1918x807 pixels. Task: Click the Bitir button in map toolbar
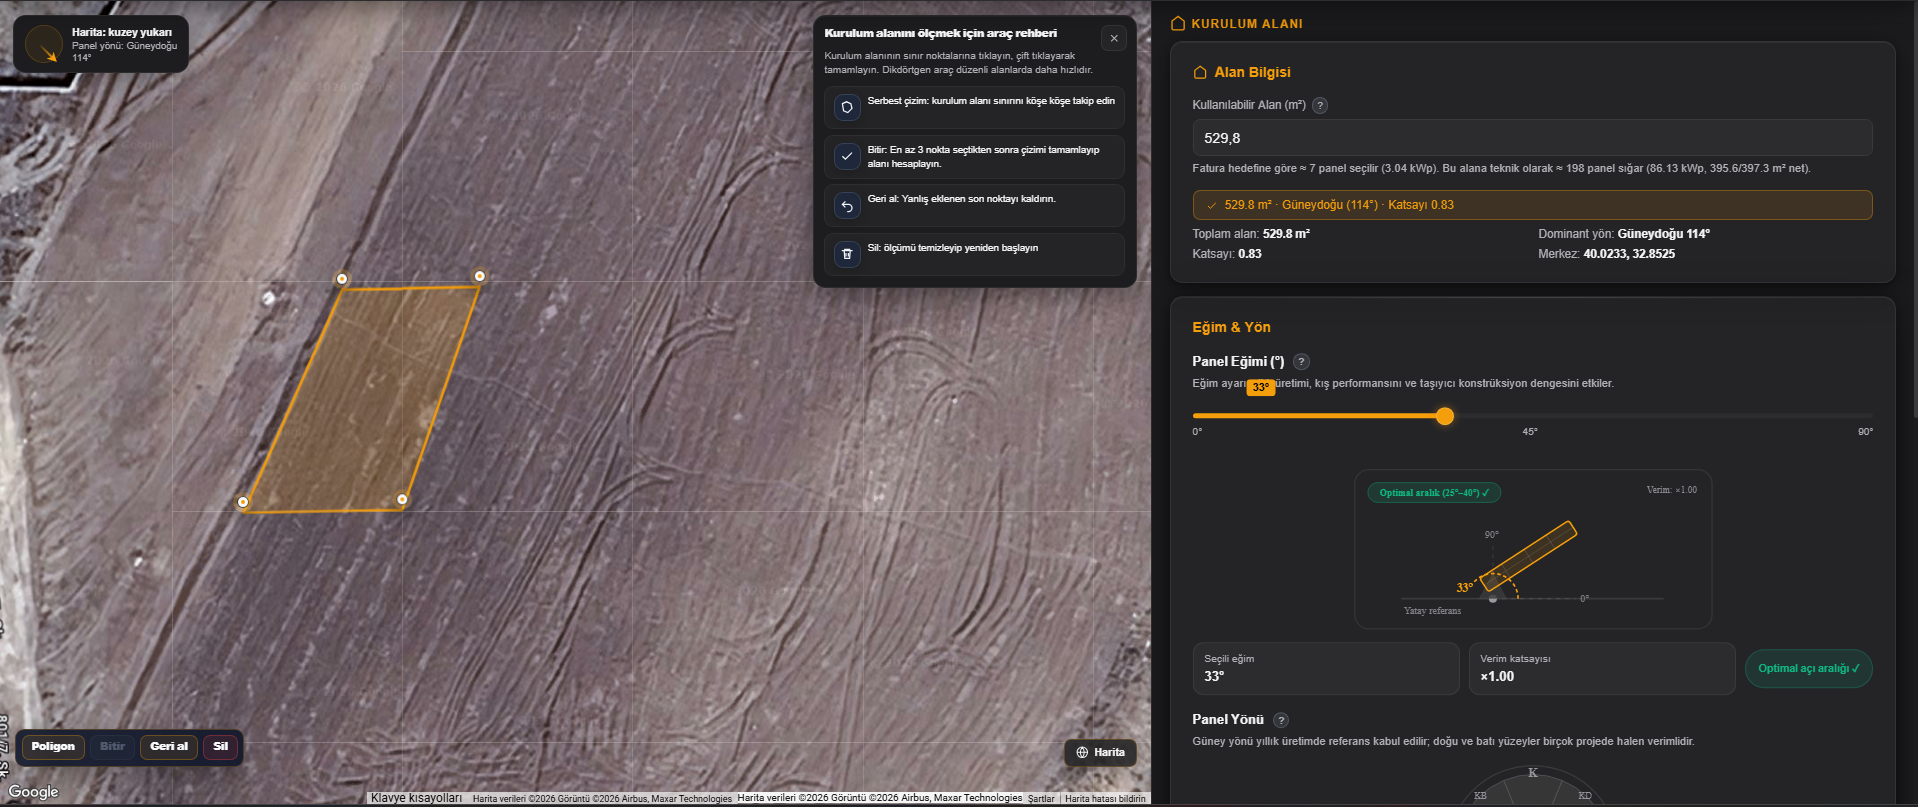[x=112, y=747]
